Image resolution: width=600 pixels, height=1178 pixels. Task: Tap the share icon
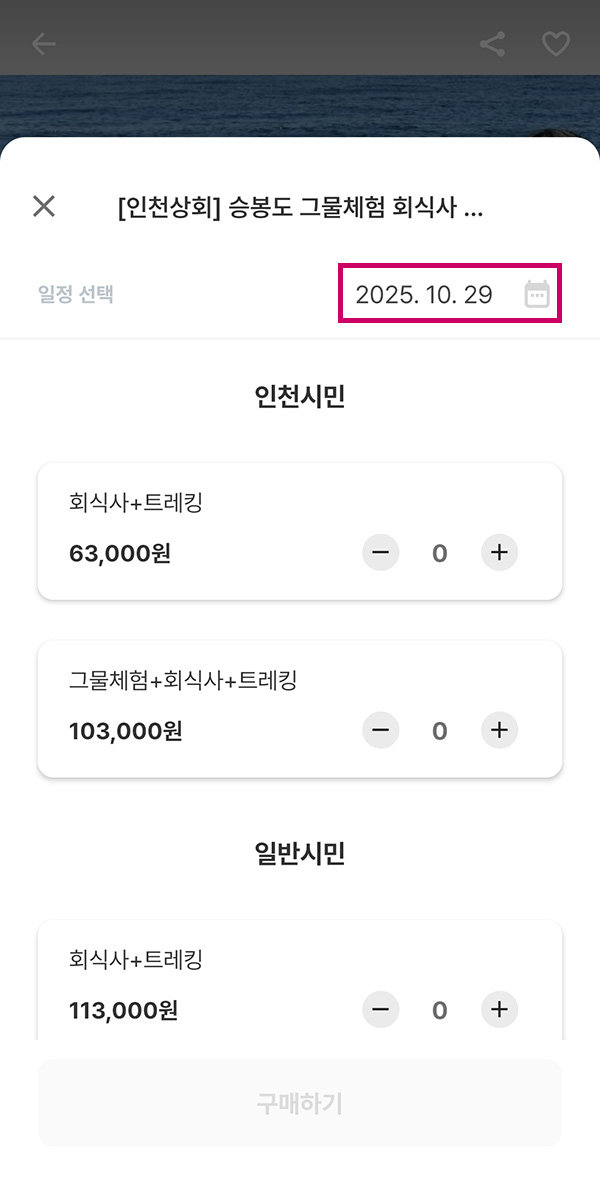tap(492, 44)
